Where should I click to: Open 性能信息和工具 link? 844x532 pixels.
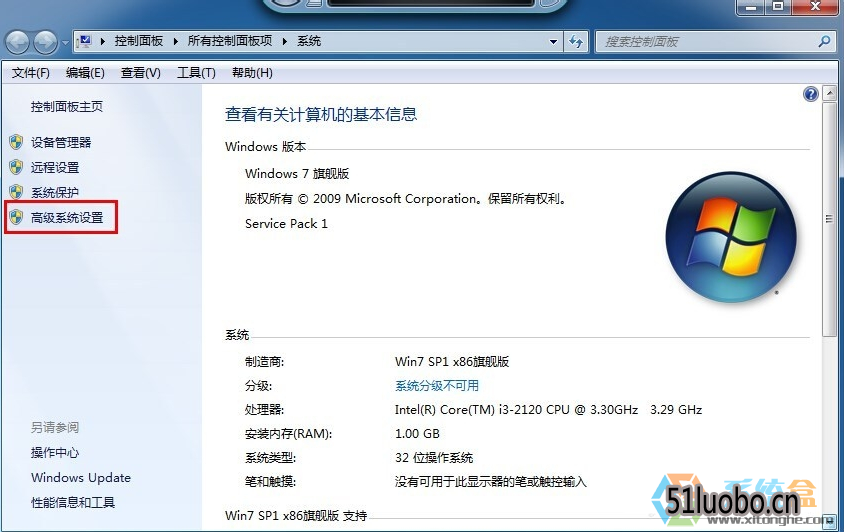coord(73,502)
